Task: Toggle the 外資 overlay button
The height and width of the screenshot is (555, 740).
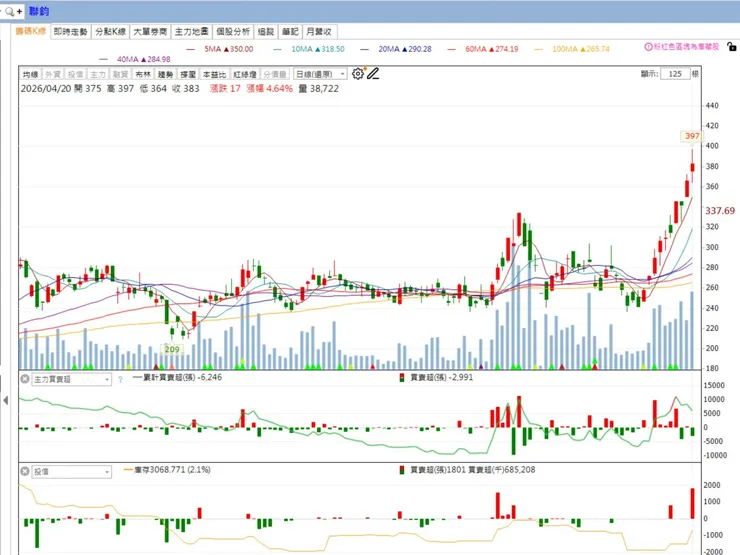Action: click(53, 74)
